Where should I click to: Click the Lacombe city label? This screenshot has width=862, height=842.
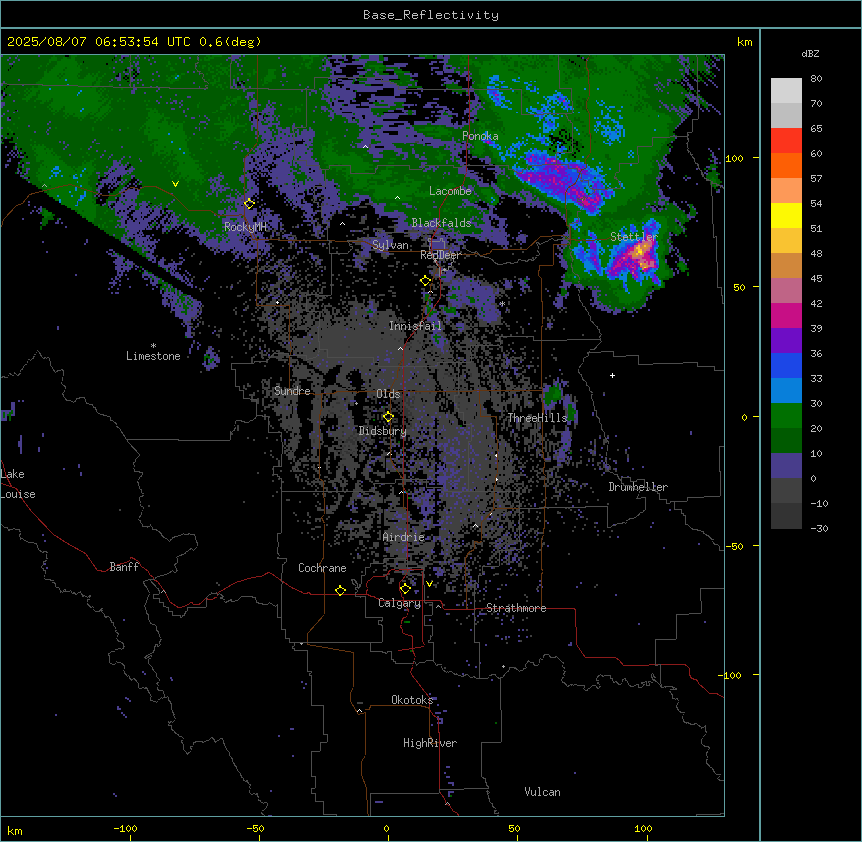[450, 191]
